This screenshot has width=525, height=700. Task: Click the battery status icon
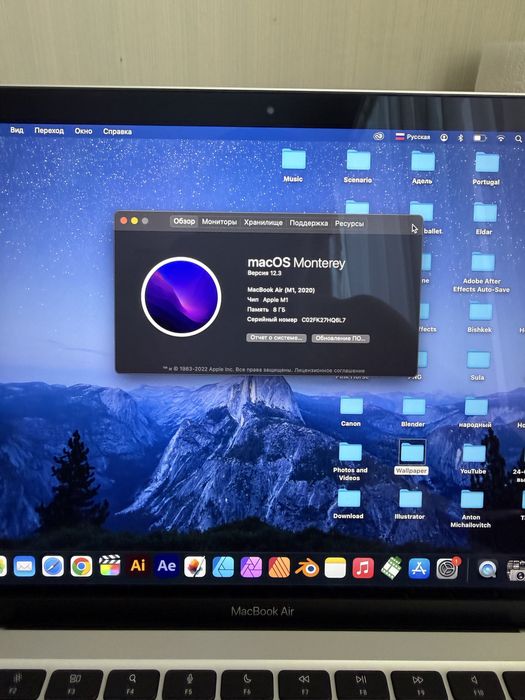tap(480, 138)
